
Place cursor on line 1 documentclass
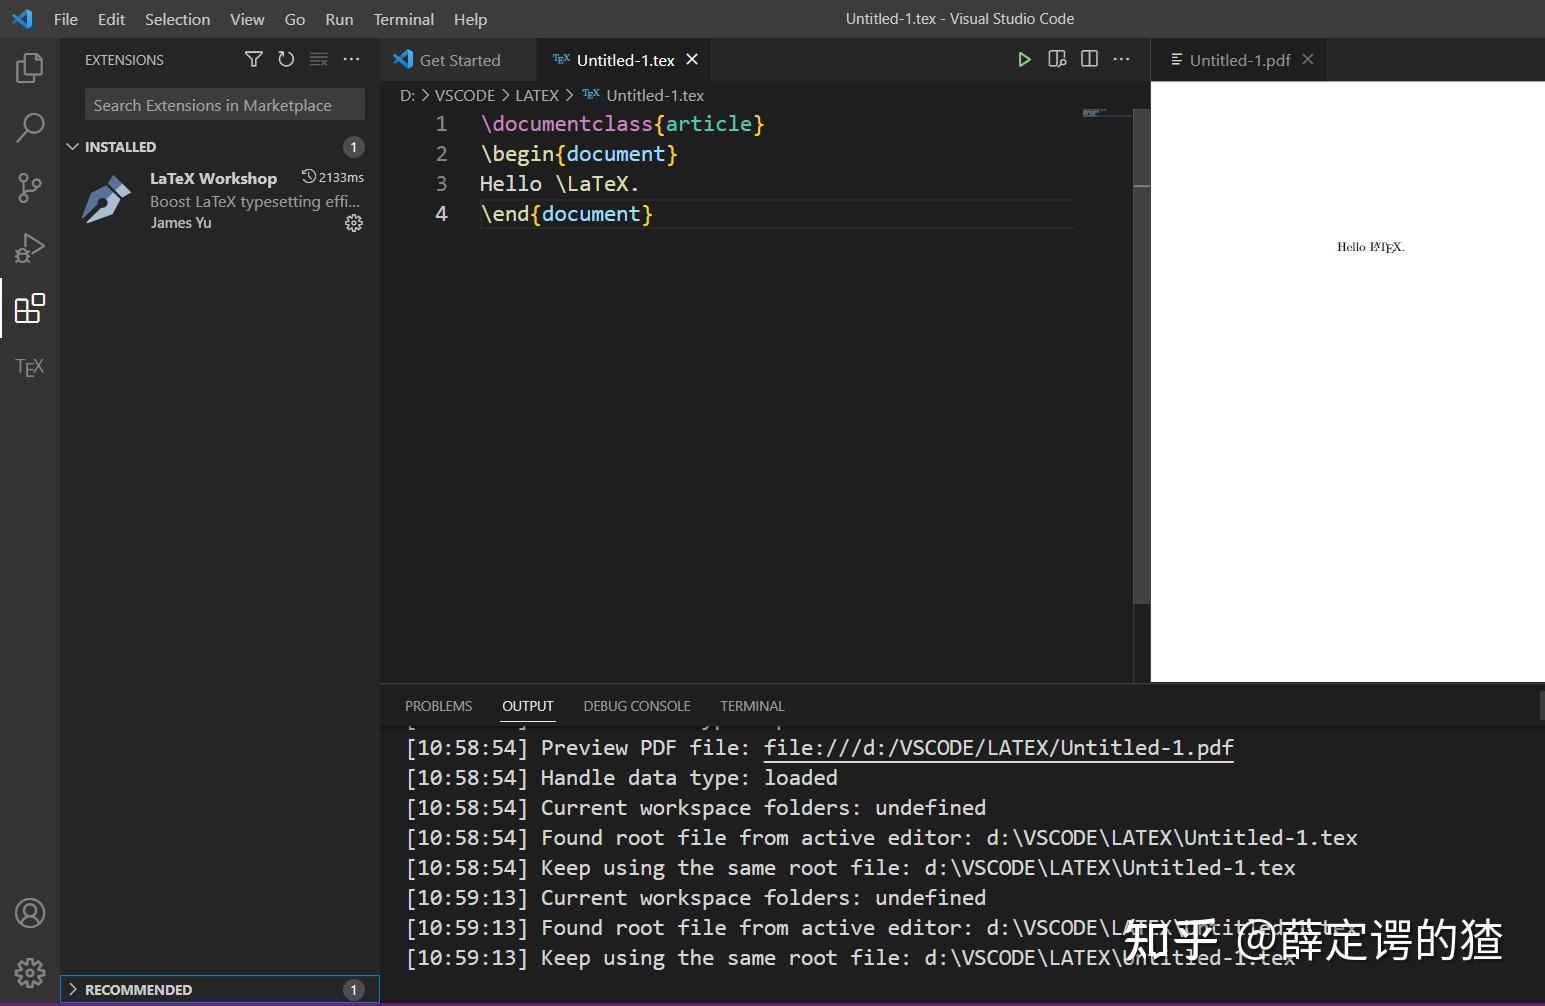click(x=622, y=124)
